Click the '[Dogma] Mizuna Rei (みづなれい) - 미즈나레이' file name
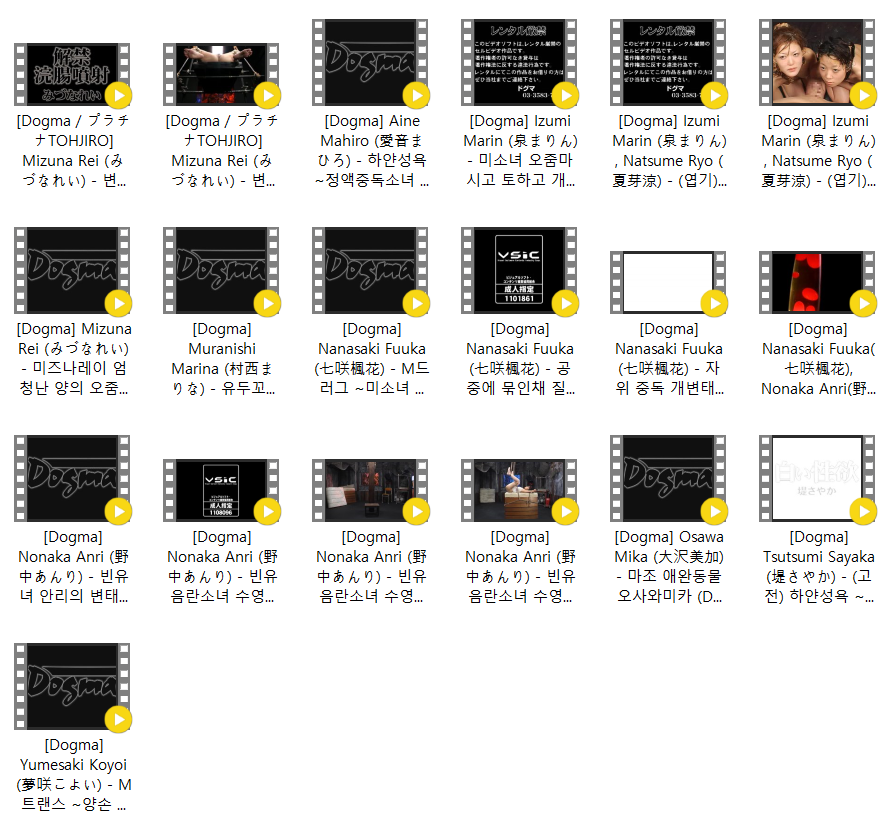Viewport: 893px width, 815px height. 73,359
